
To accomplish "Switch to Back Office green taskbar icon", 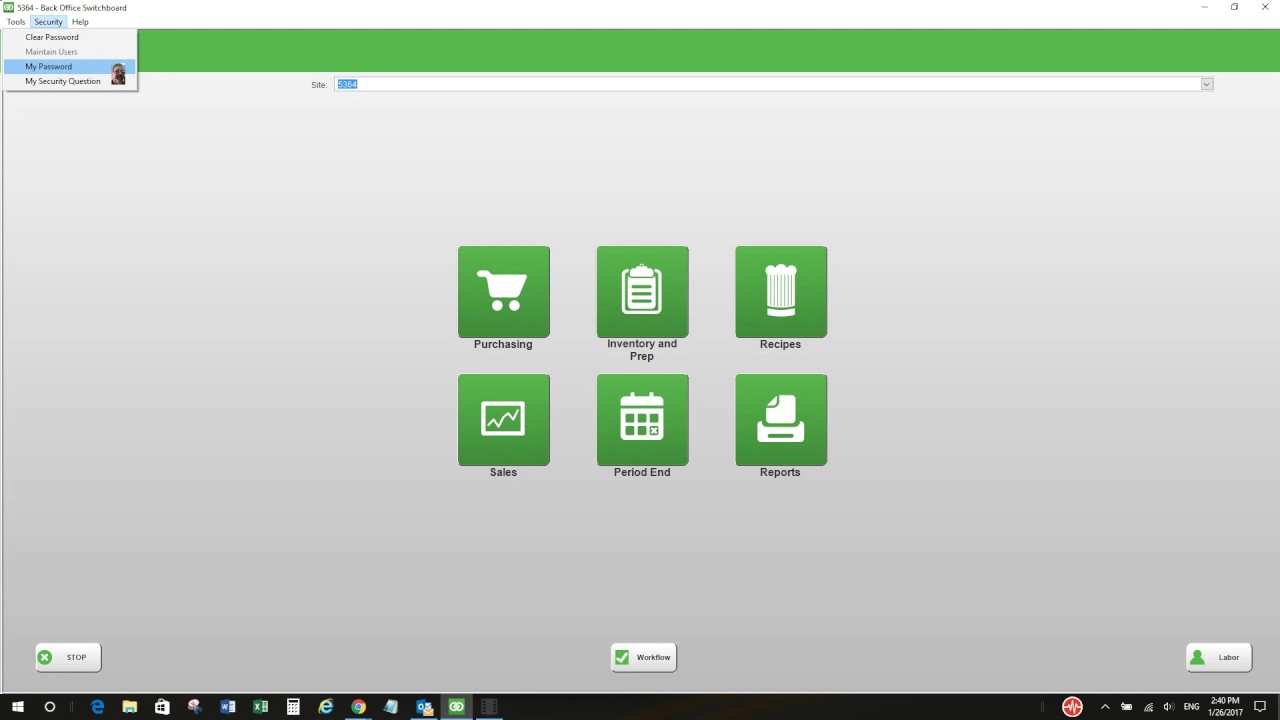I will point(457,707).
